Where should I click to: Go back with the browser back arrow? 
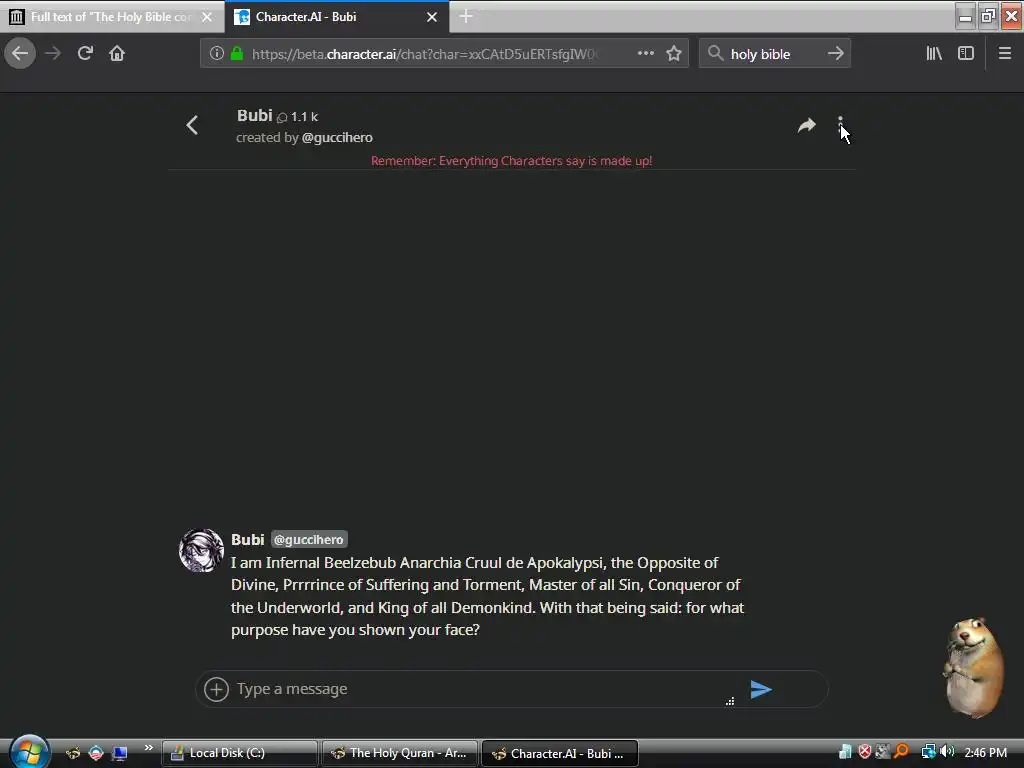[20, 54]
